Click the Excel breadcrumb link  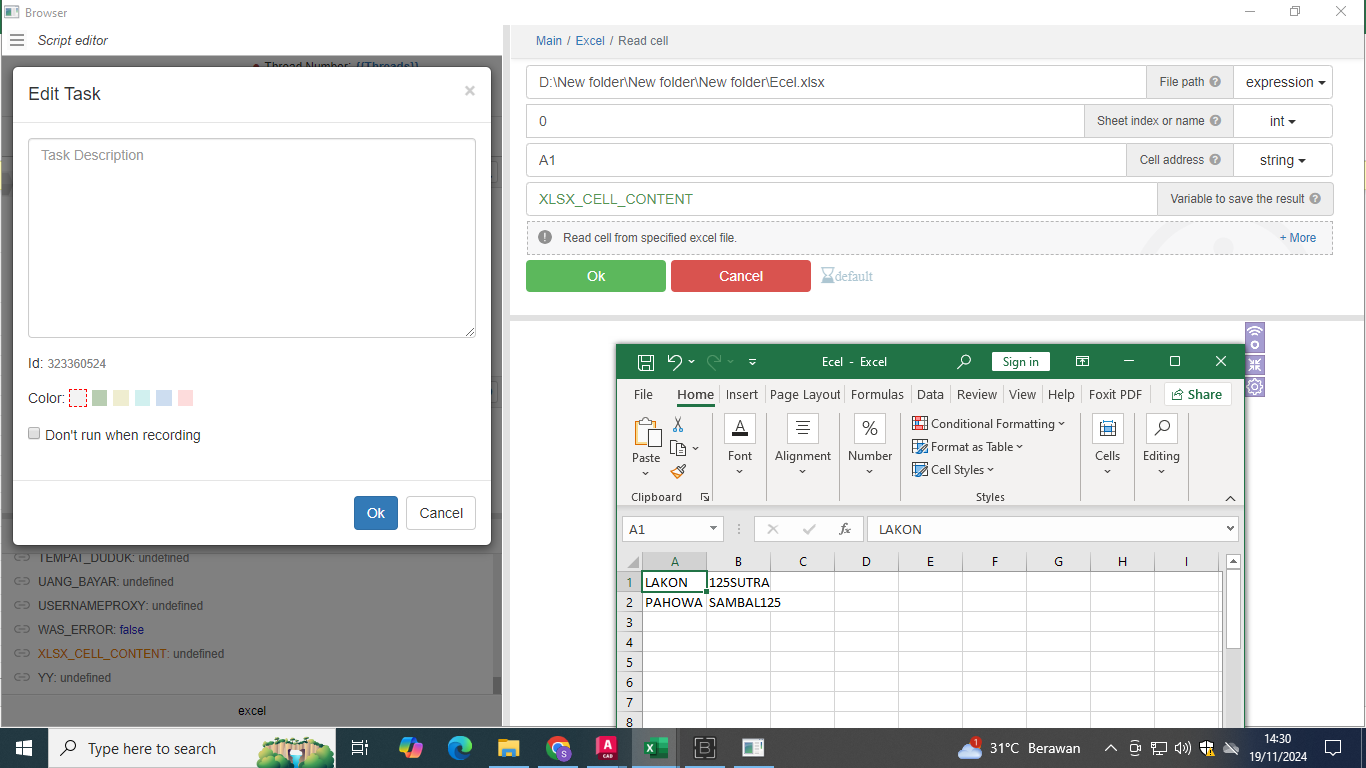[x=590, y=41]
